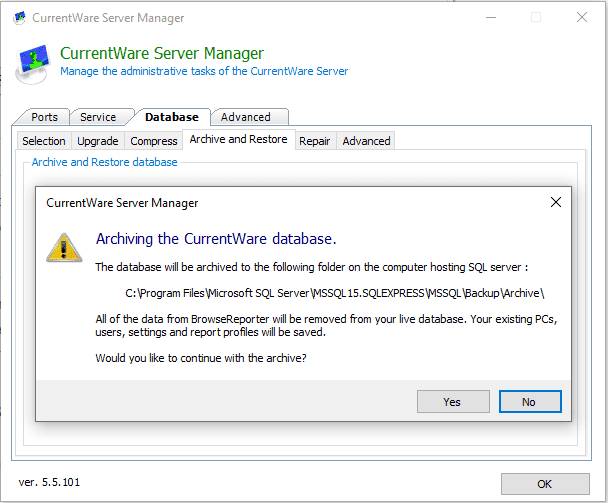Decline the archive with No
608x503 pixels.
click(530, 402)
